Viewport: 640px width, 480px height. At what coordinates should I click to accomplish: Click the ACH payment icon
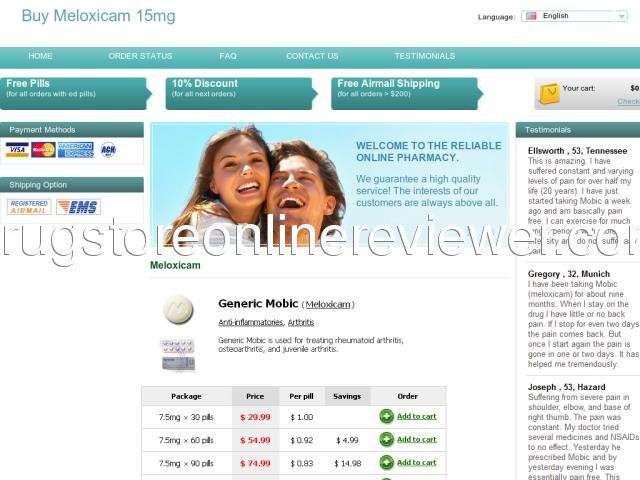coord(108,150)
